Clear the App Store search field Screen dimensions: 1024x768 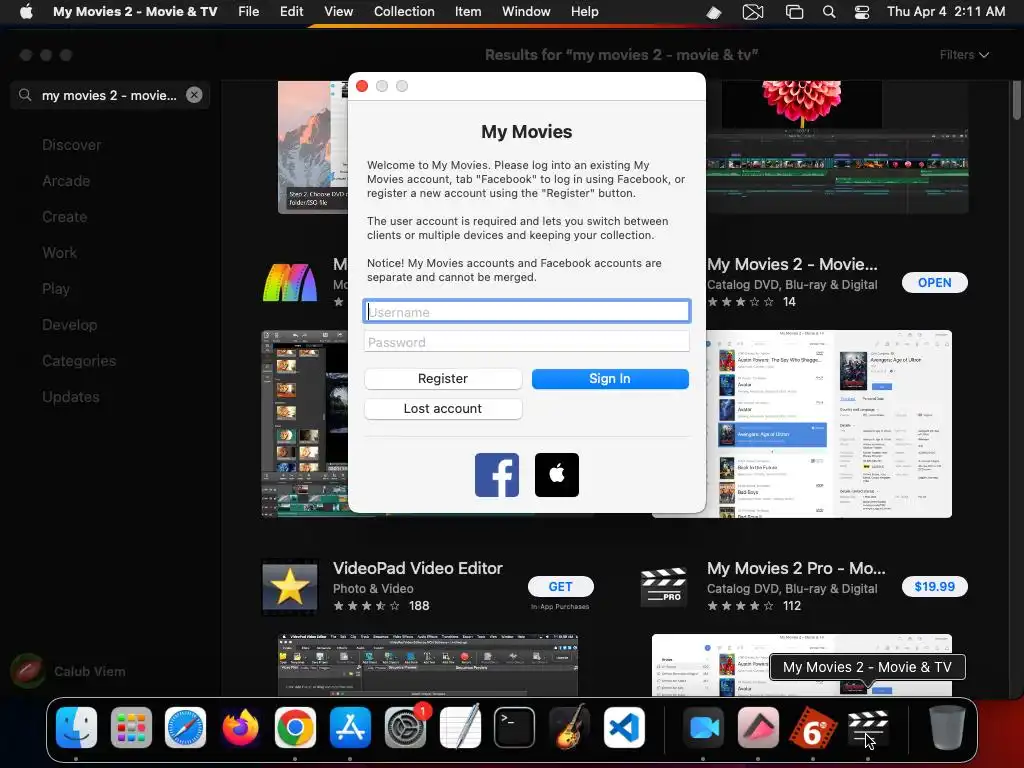tap(194, 95)
